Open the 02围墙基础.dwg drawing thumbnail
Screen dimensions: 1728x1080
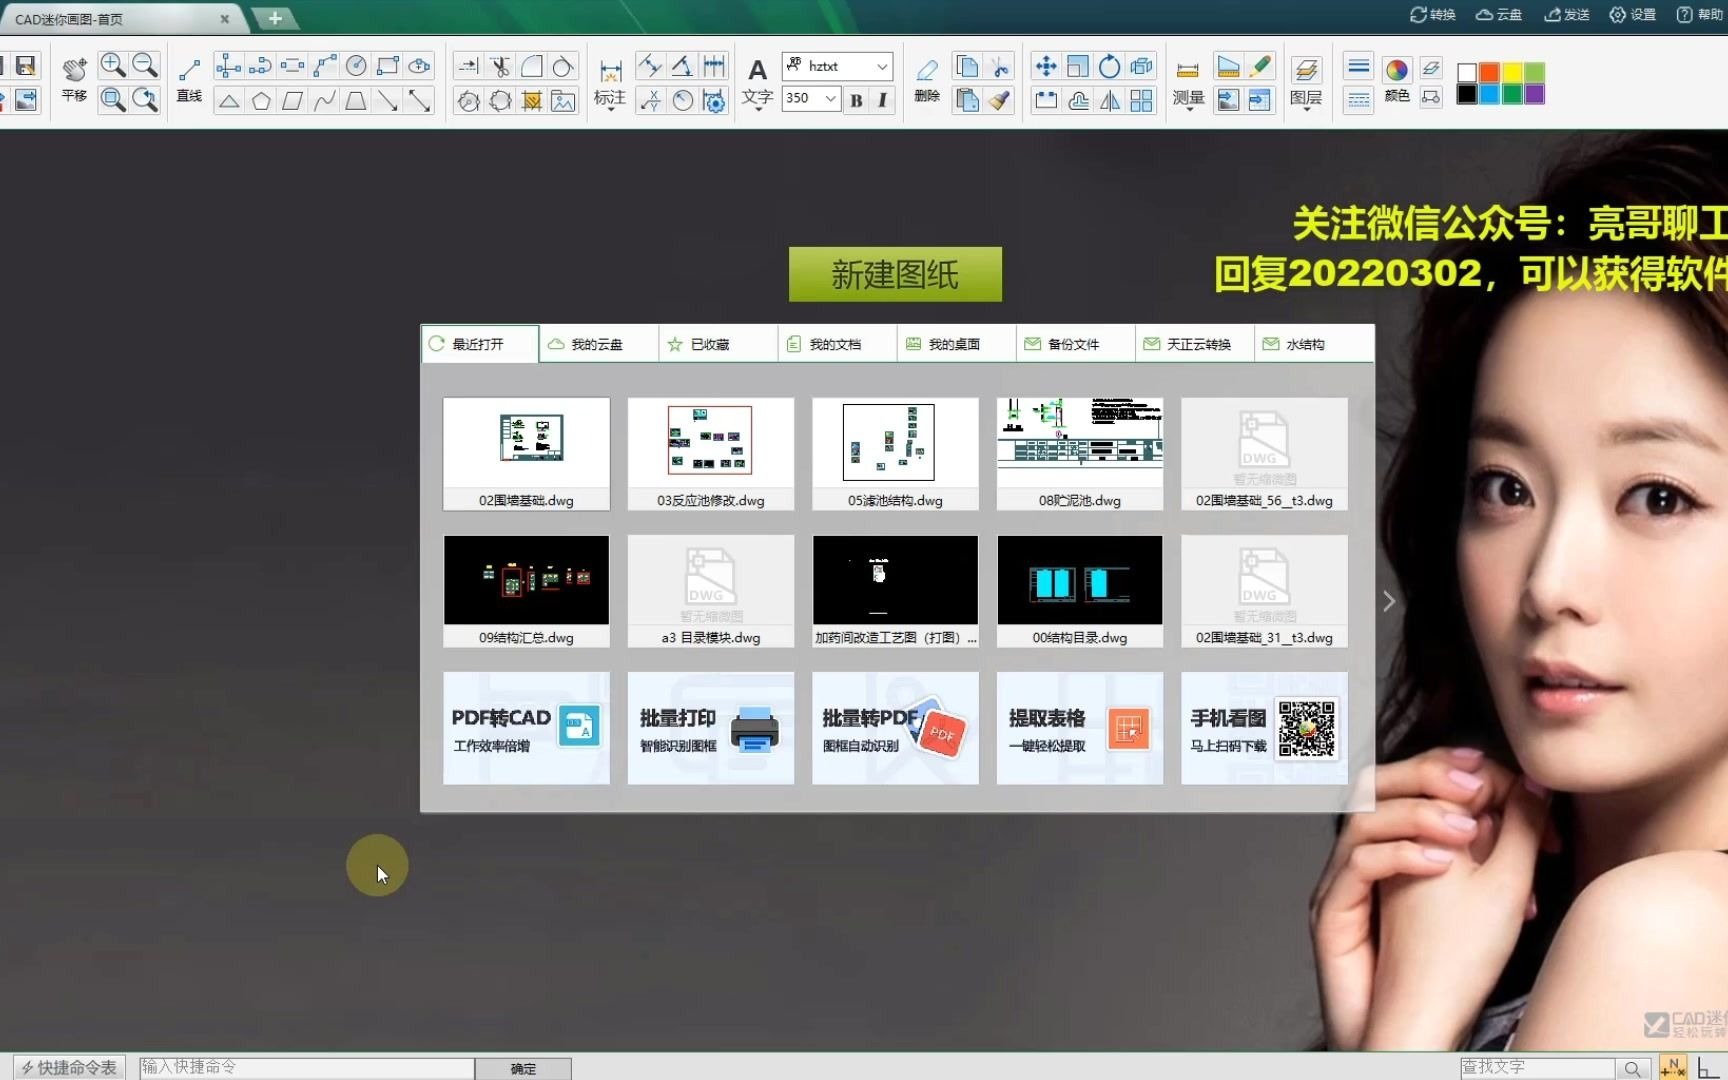pos(525,453)
